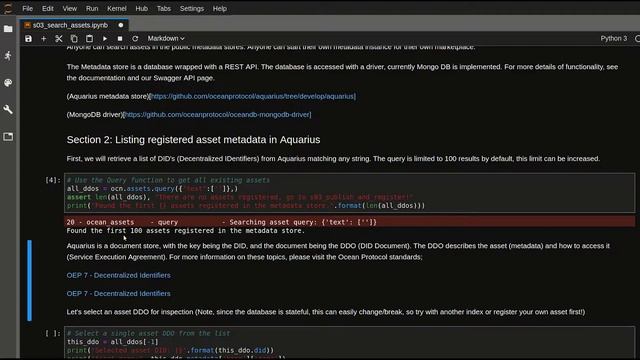The height and width of the screenshot is (360, 640).
Task: Cut selected cell with scissors icon
Action: pos(59,38)
